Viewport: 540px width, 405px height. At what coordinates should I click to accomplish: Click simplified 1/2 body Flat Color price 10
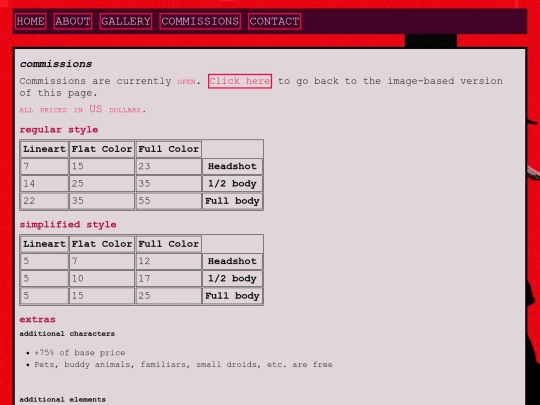pos(102,278)
